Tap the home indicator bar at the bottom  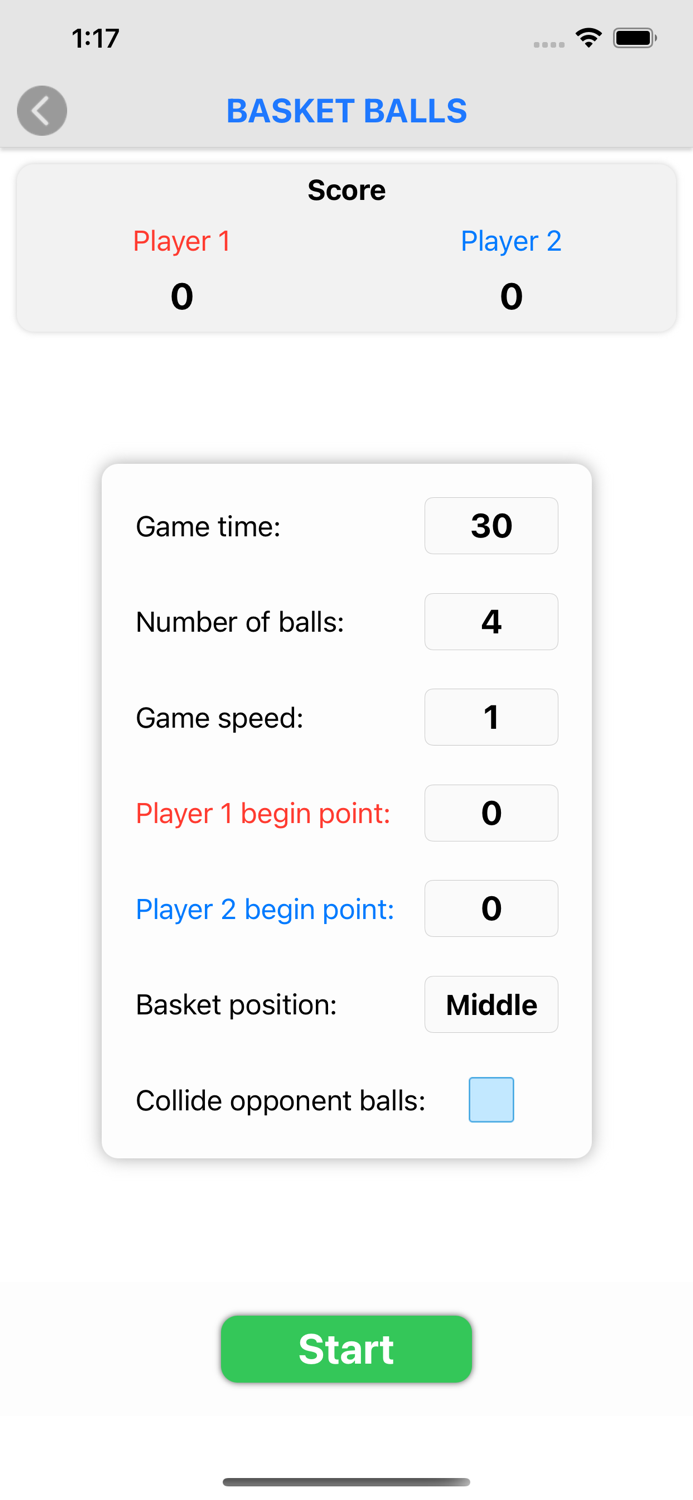[346, 1483]
